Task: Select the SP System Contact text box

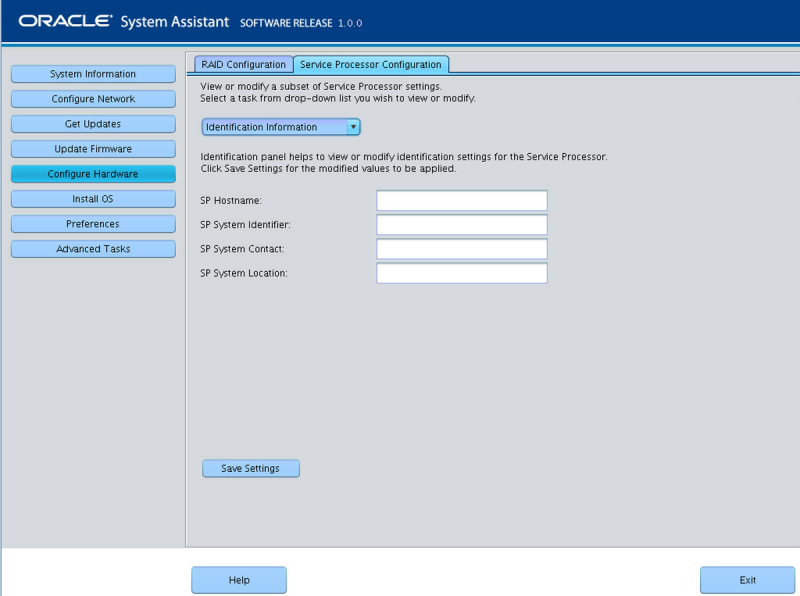Action: pyautogui.click(x=462, y=249)
